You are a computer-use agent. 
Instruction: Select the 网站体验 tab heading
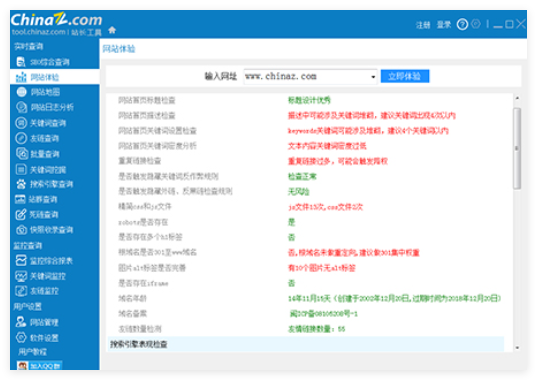tap(119, 49)
